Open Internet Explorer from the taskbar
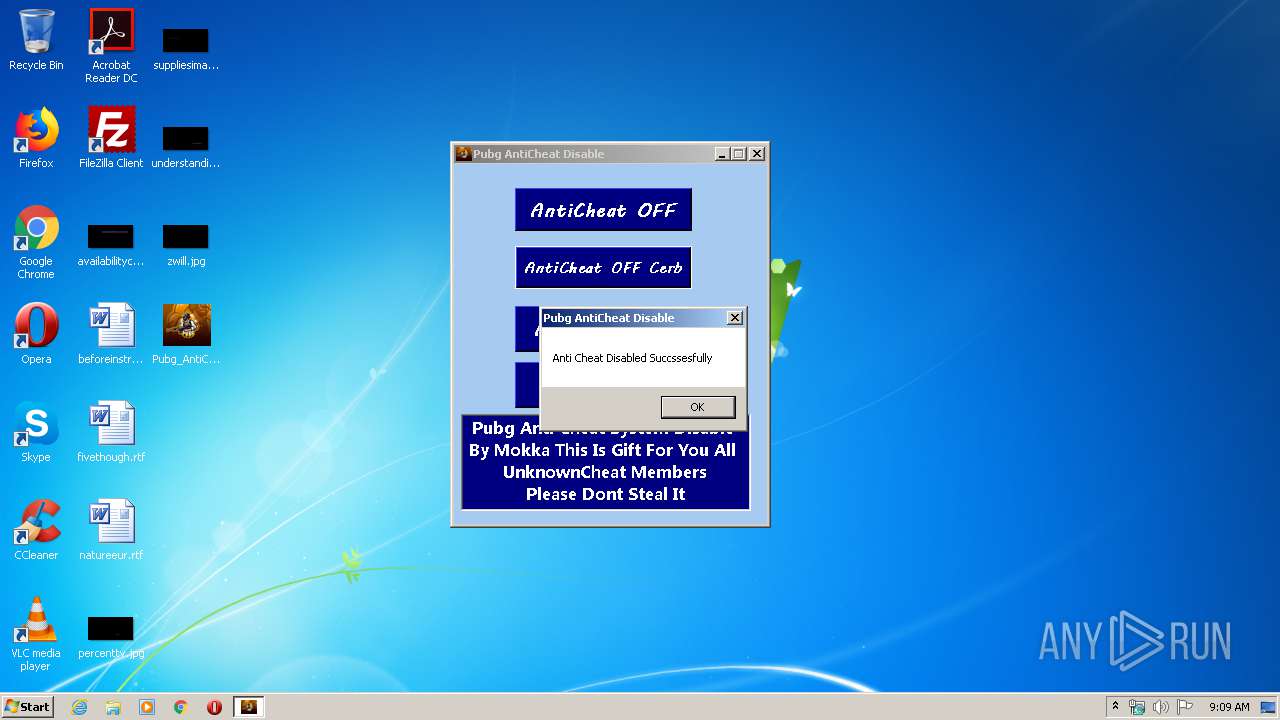The width and height of the screenshot is (1280, 720). [79, 707]
